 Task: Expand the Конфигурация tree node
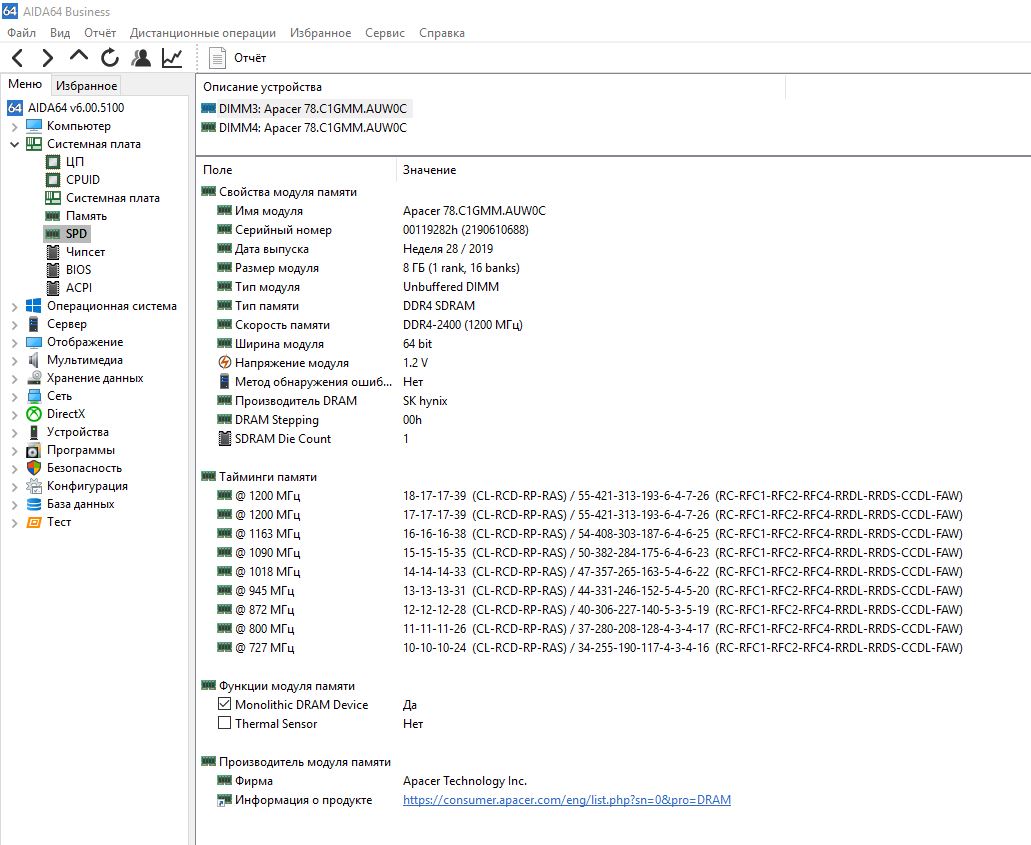point(14,487)
